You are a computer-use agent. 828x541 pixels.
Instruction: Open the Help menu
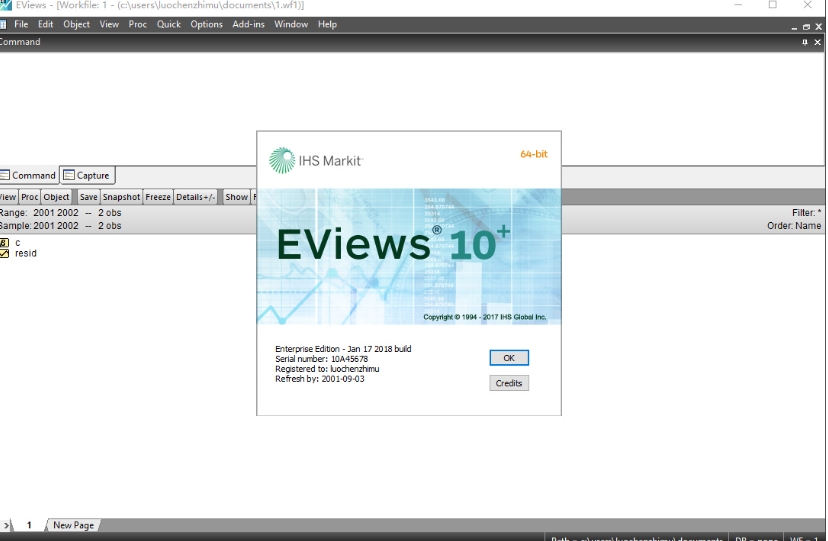point(327,24)
